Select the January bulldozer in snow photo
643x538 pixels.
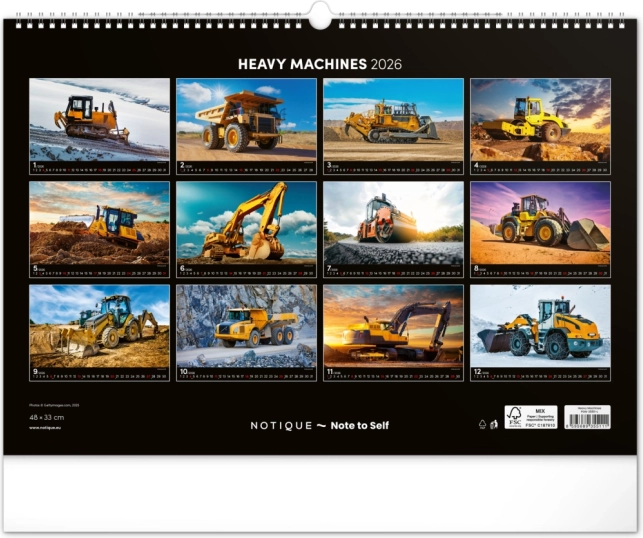99,118
